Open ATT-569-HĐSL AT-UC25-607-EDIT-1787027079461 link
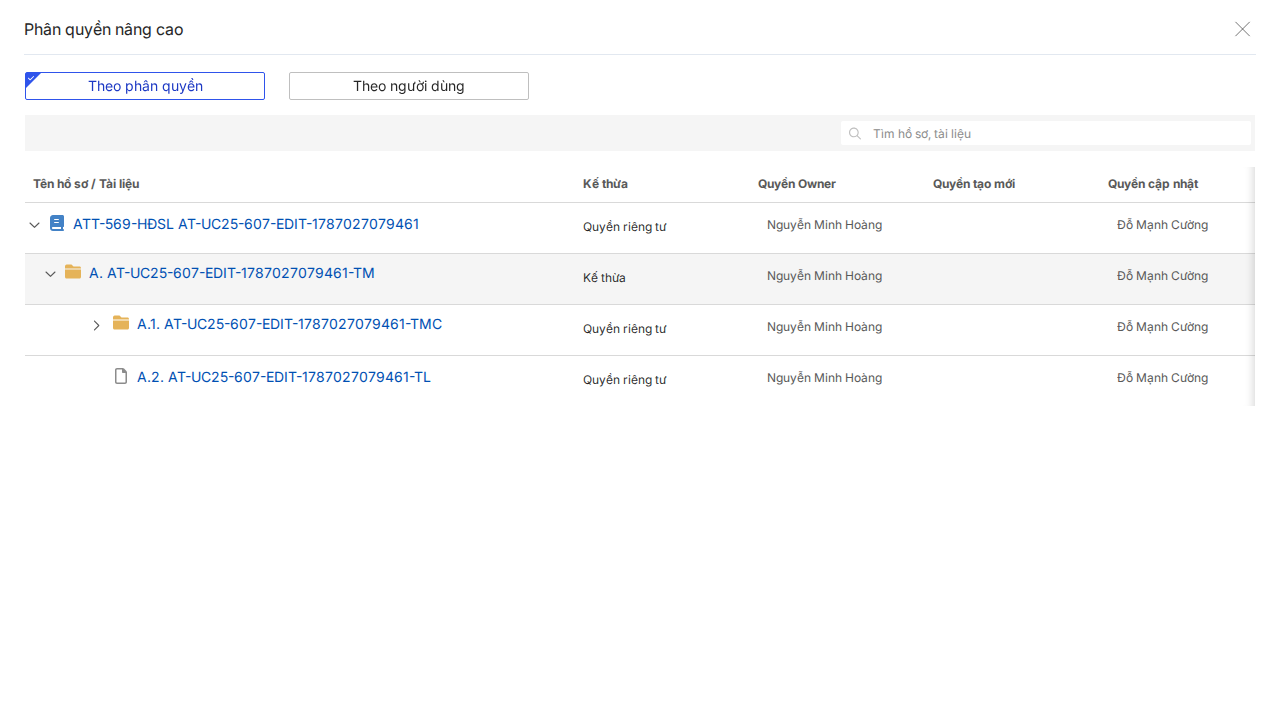 tap(246, 224)
